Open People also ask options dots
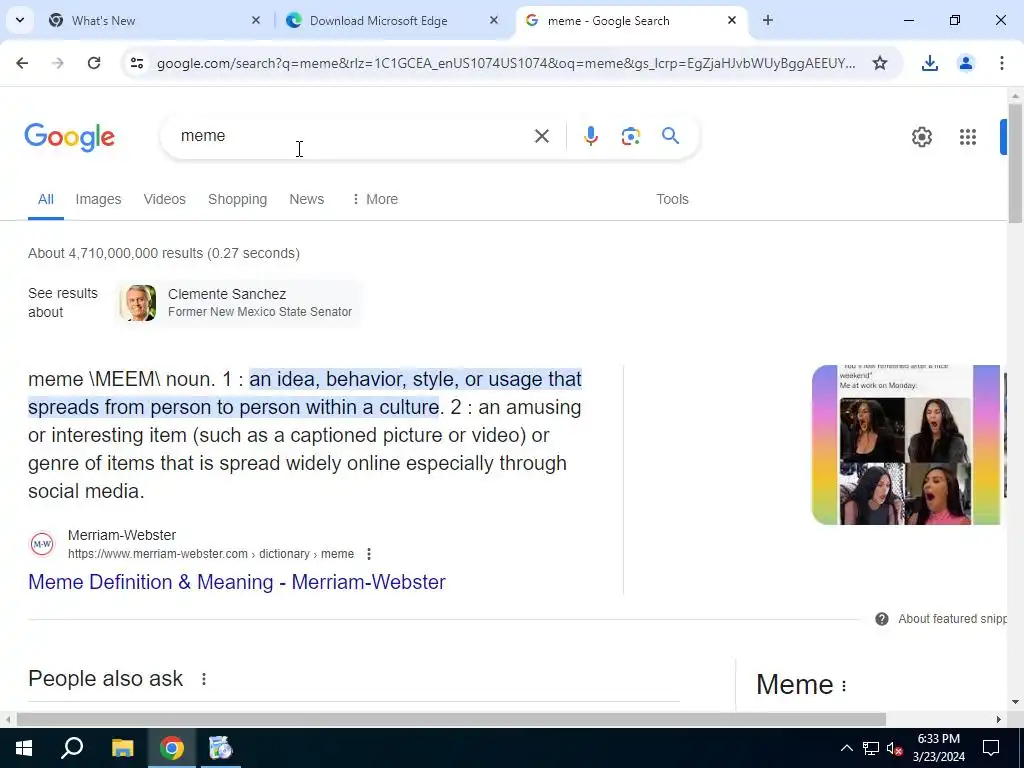This screenshot has height=768, width=1024. click(x=204, y=679)
